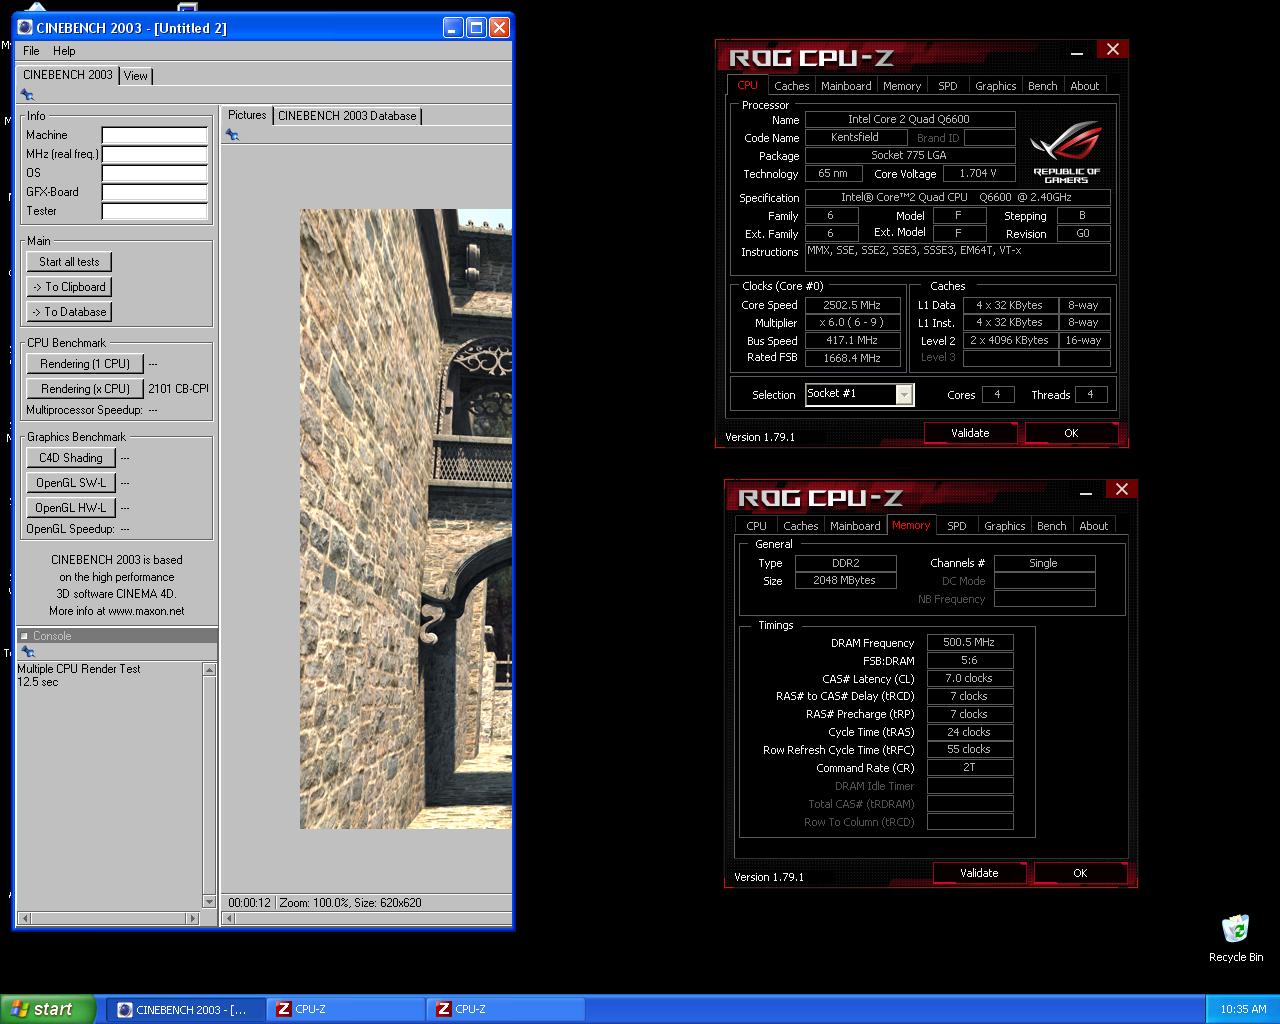Viewport: 1280px width, 1024px height.
Task: Click the pin icon below the CINEBENCH 2003 tab
Action: [x=27, y=95]
